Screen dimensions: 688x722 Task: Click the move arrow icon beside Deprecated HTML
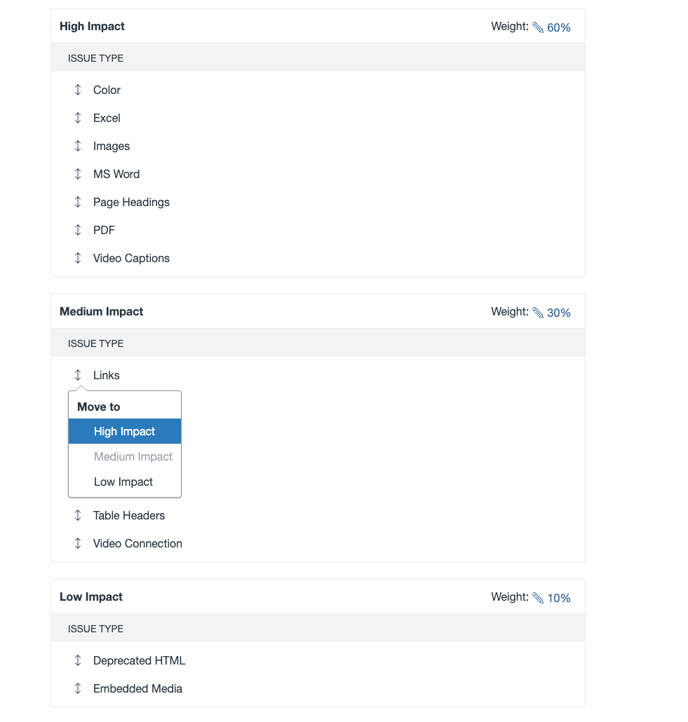pyautogui.click(x=78, y=661)
